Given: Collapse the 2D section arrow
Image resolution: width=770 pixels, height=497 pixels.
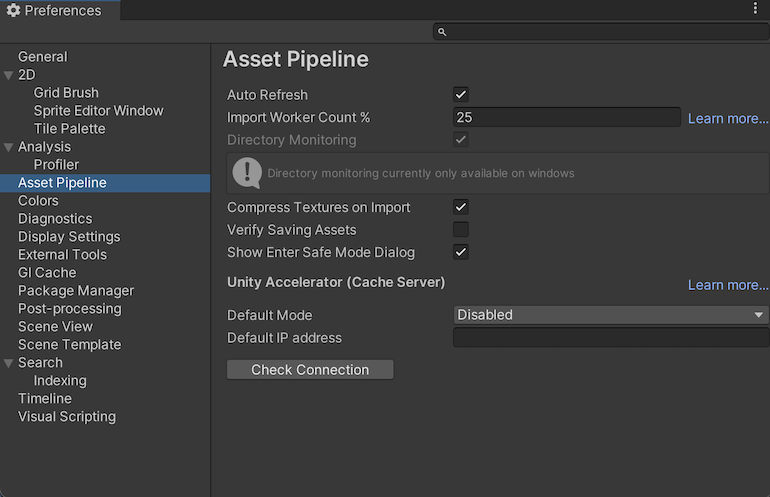Looking at the screenshot, I should pos(9,75).
